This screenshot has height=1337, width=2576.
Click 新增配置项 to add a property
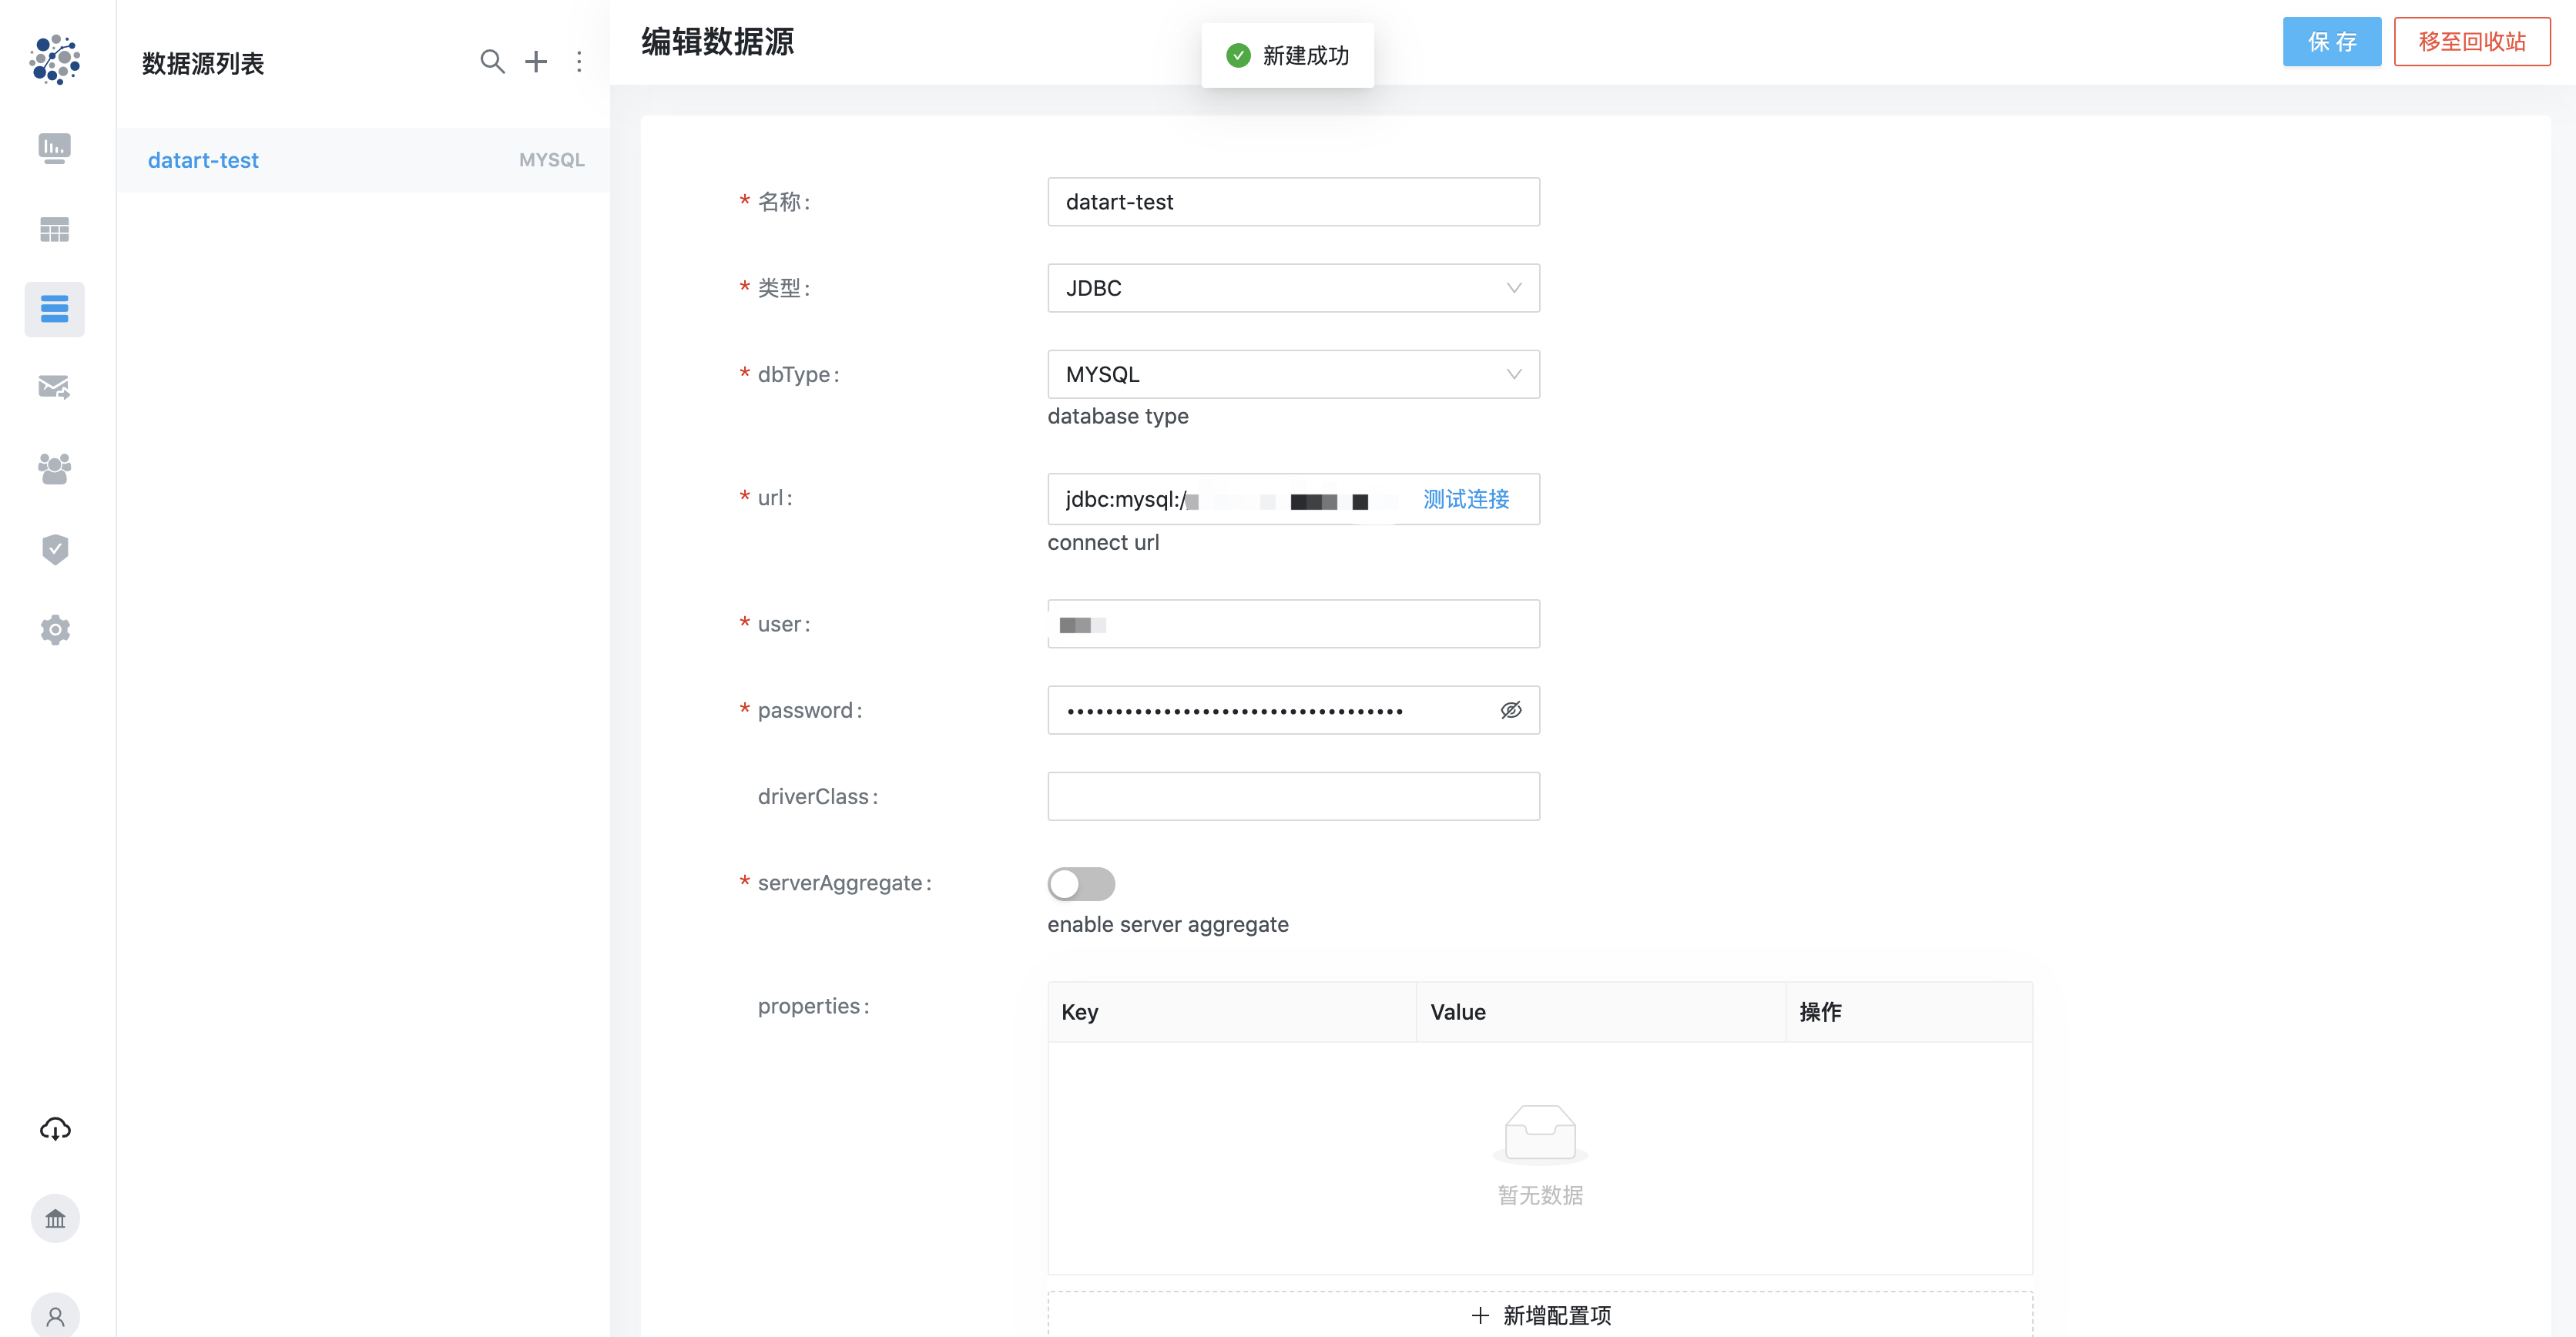(1540, 1315)
